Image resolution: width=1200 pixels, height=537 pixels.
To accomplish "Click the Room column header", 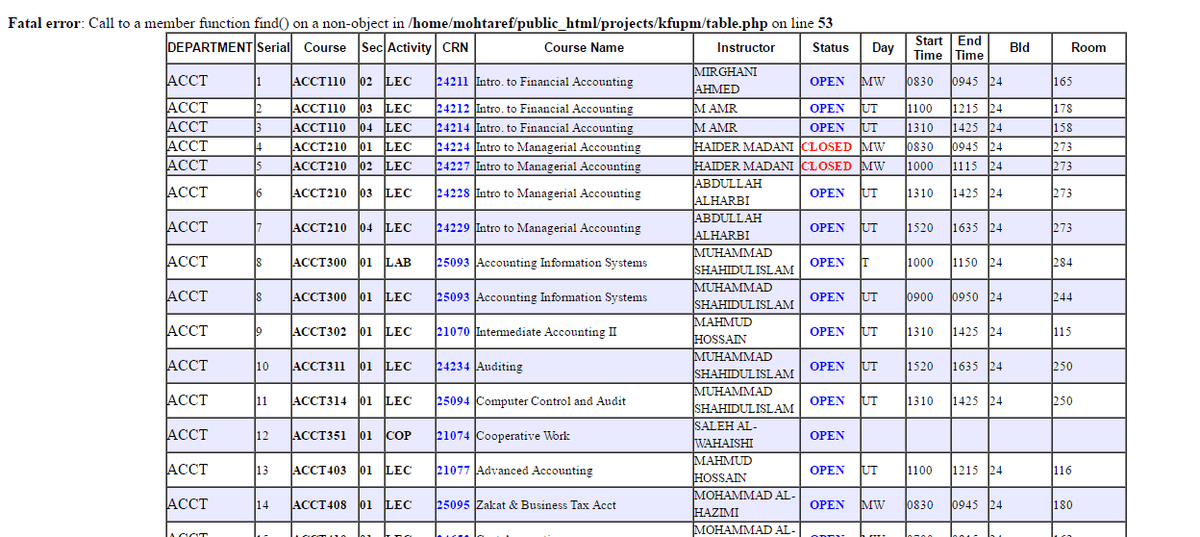I will (1088, 48).
